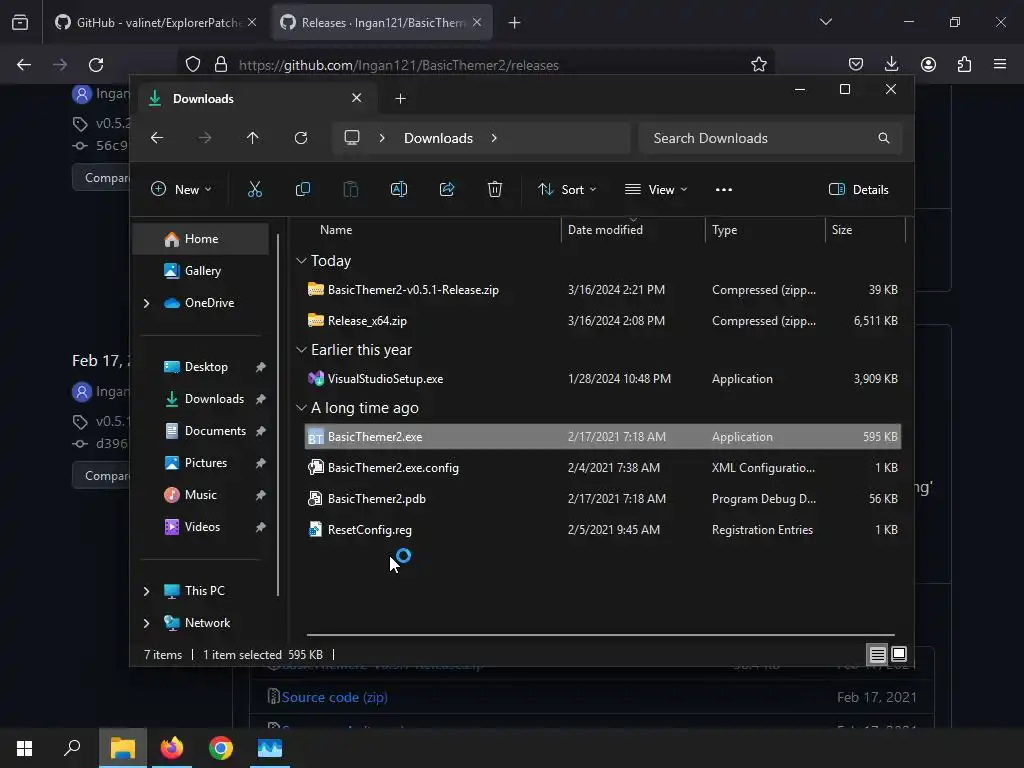Refresh the Downloads folder view
Screen dimensions: 1024x768
300,138
